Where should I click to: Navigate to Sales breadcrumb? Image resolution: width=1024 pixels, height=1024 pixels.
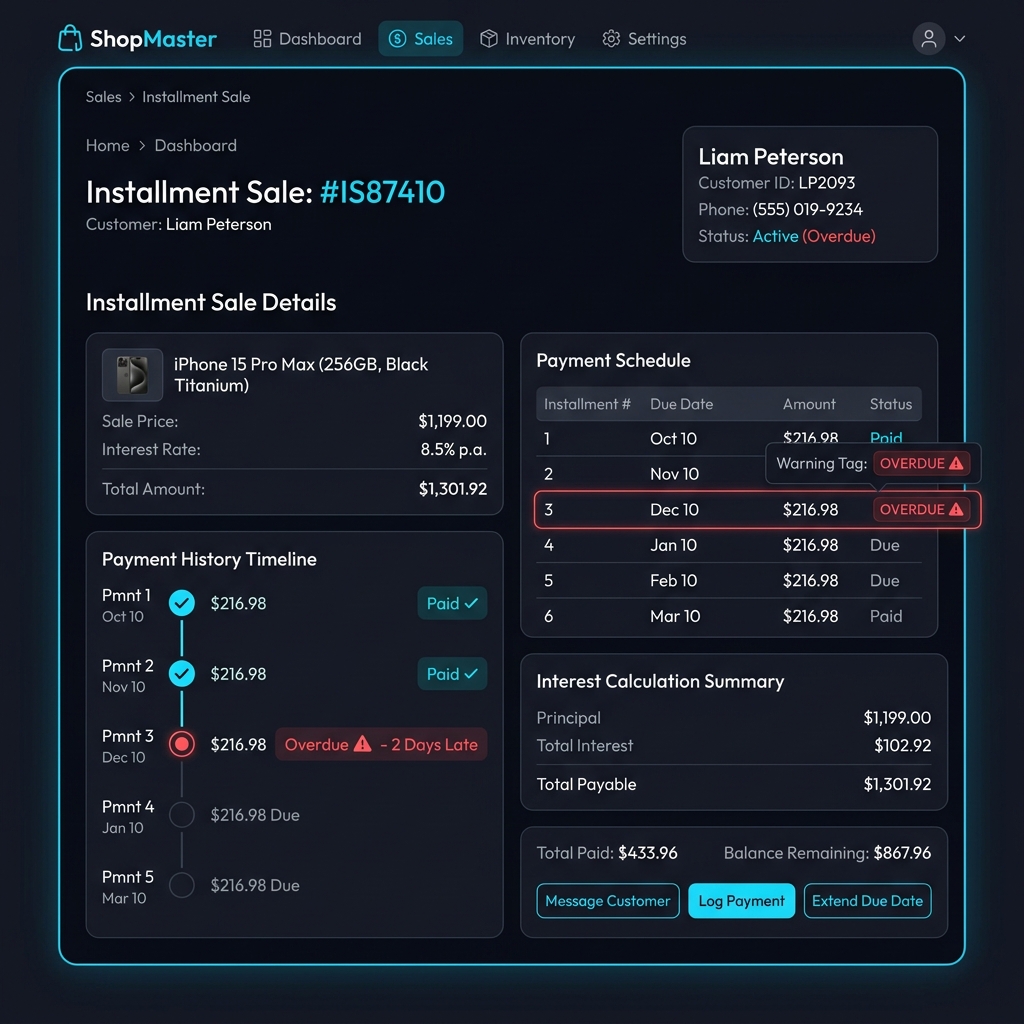point(103,97)
